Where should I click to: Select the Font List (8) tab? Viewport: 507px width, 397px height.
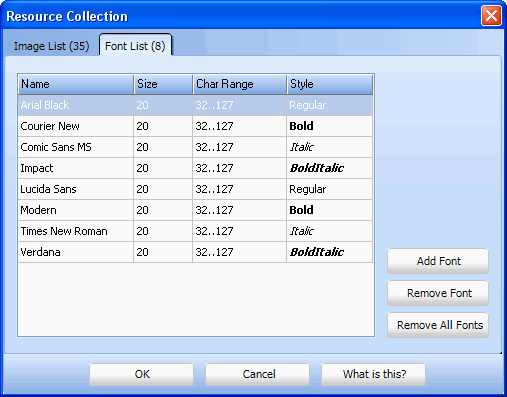coord(135,45)
